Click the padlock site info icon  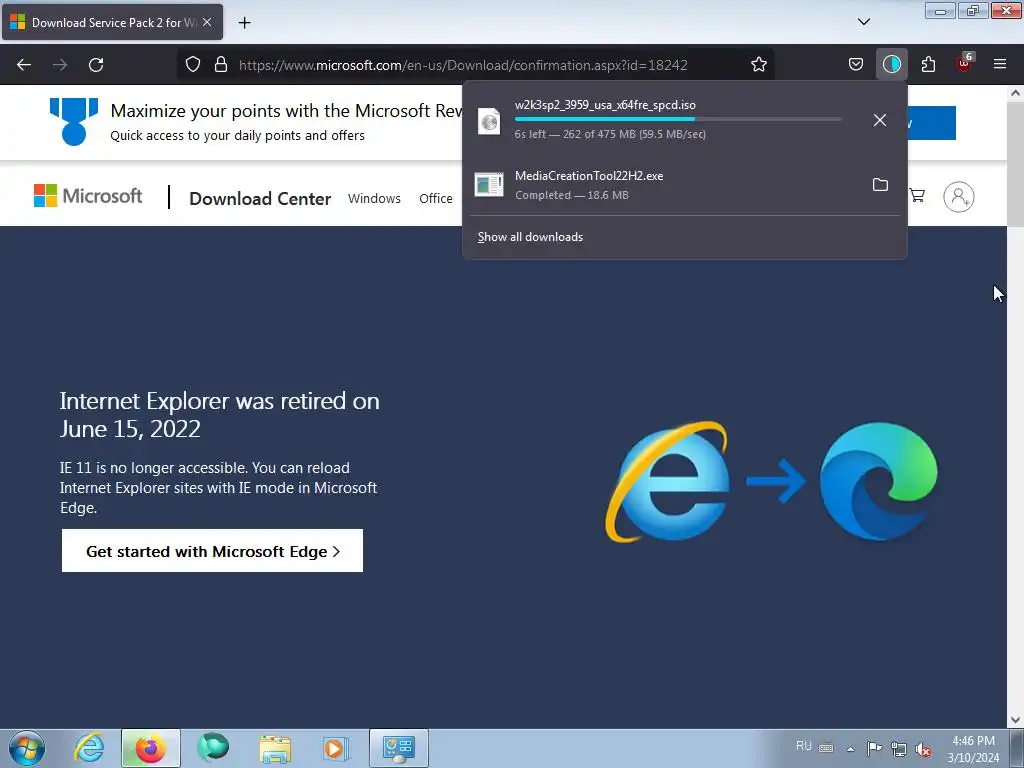coord(221,64)
